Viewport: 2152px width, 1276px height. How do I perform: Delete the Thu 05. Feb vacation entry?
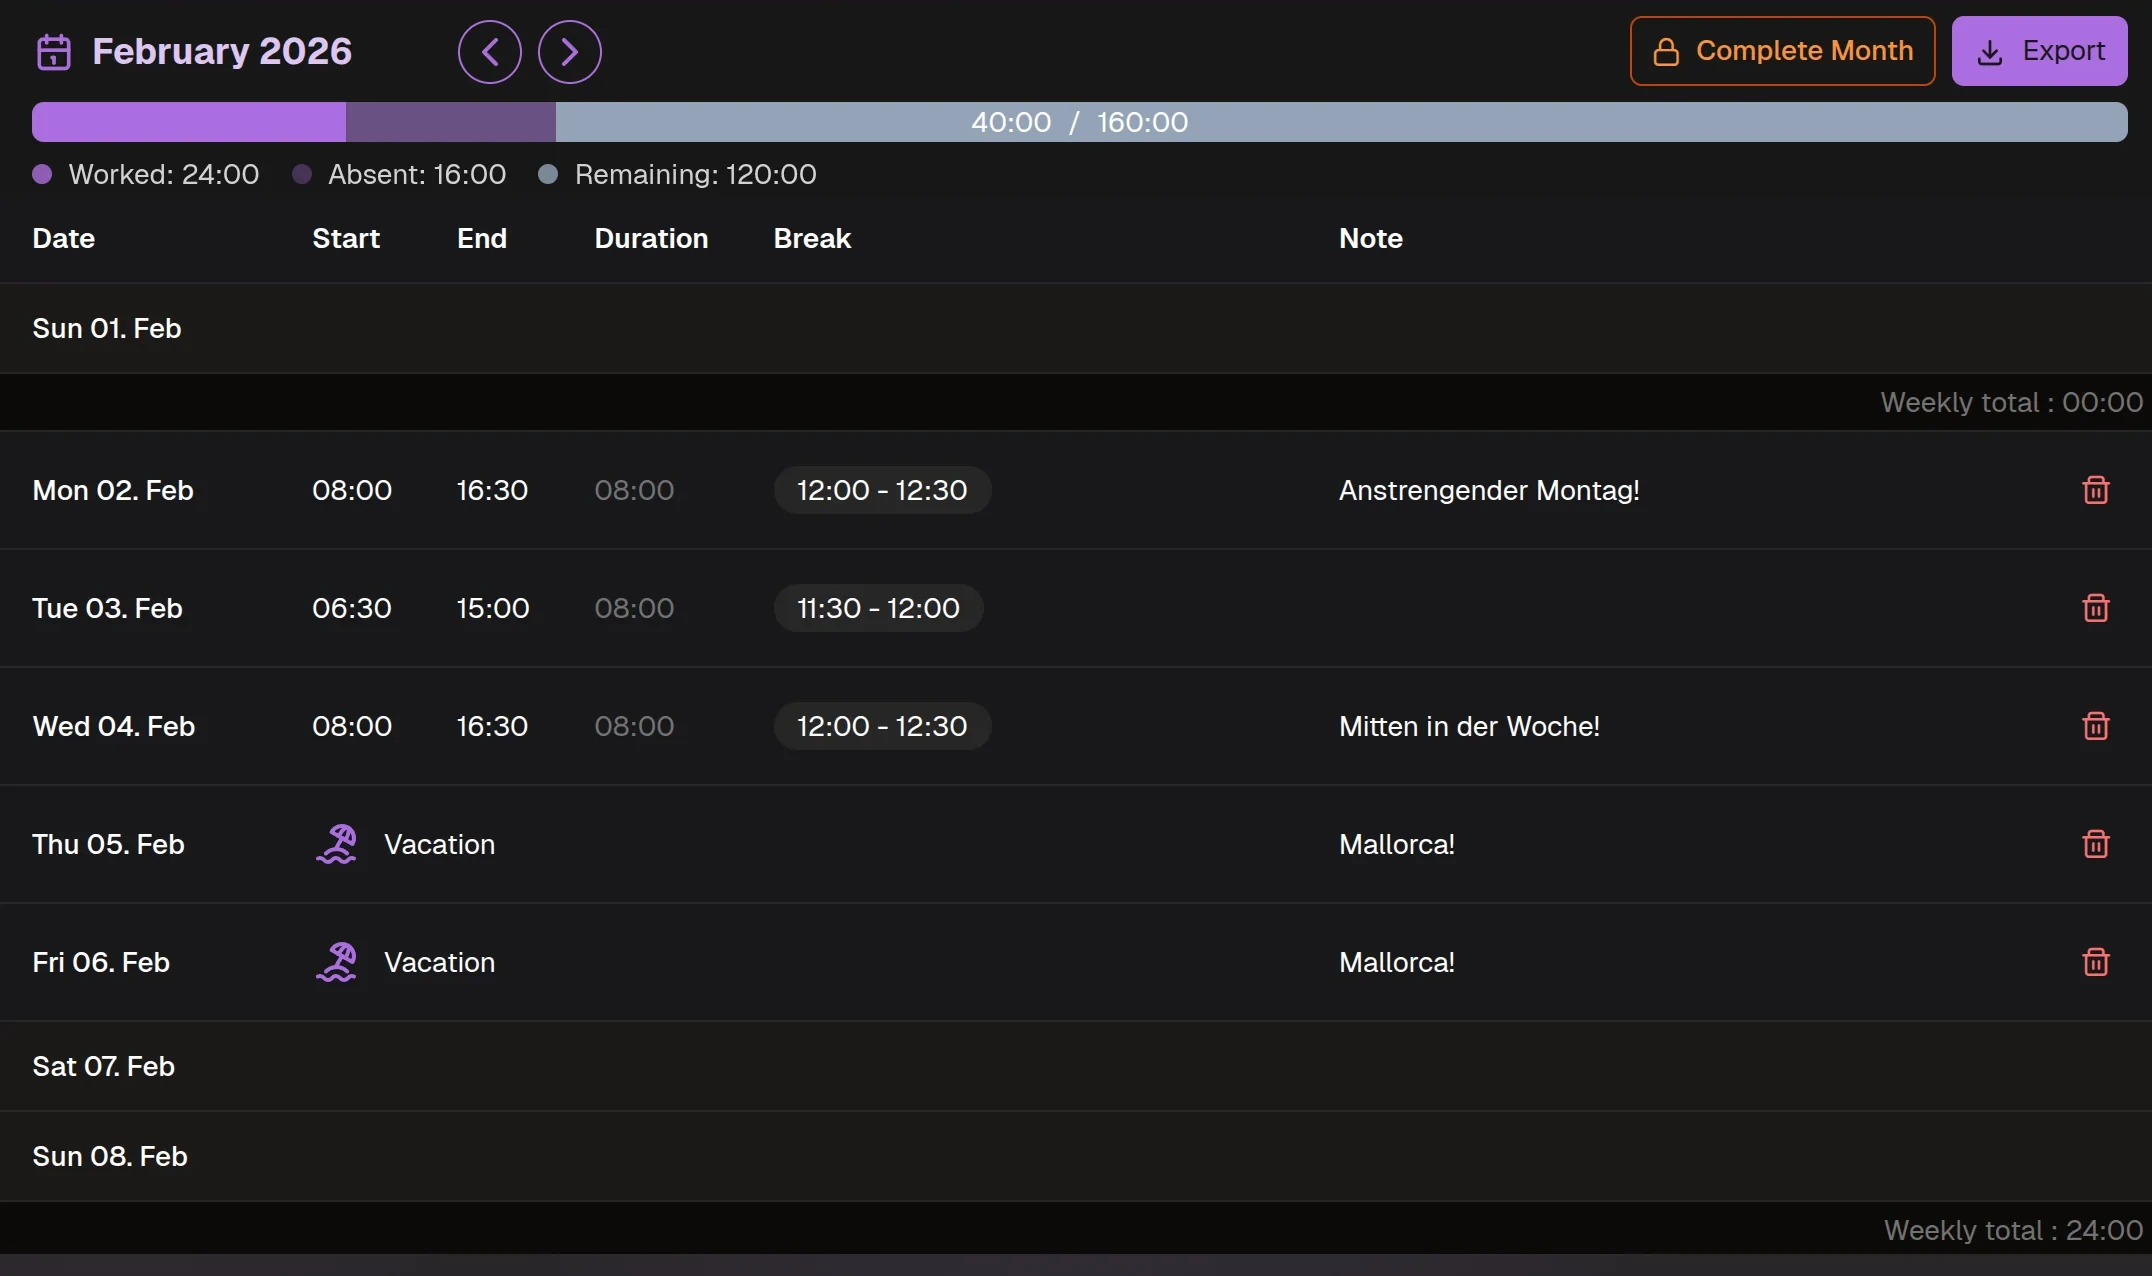coord(2096,844)
